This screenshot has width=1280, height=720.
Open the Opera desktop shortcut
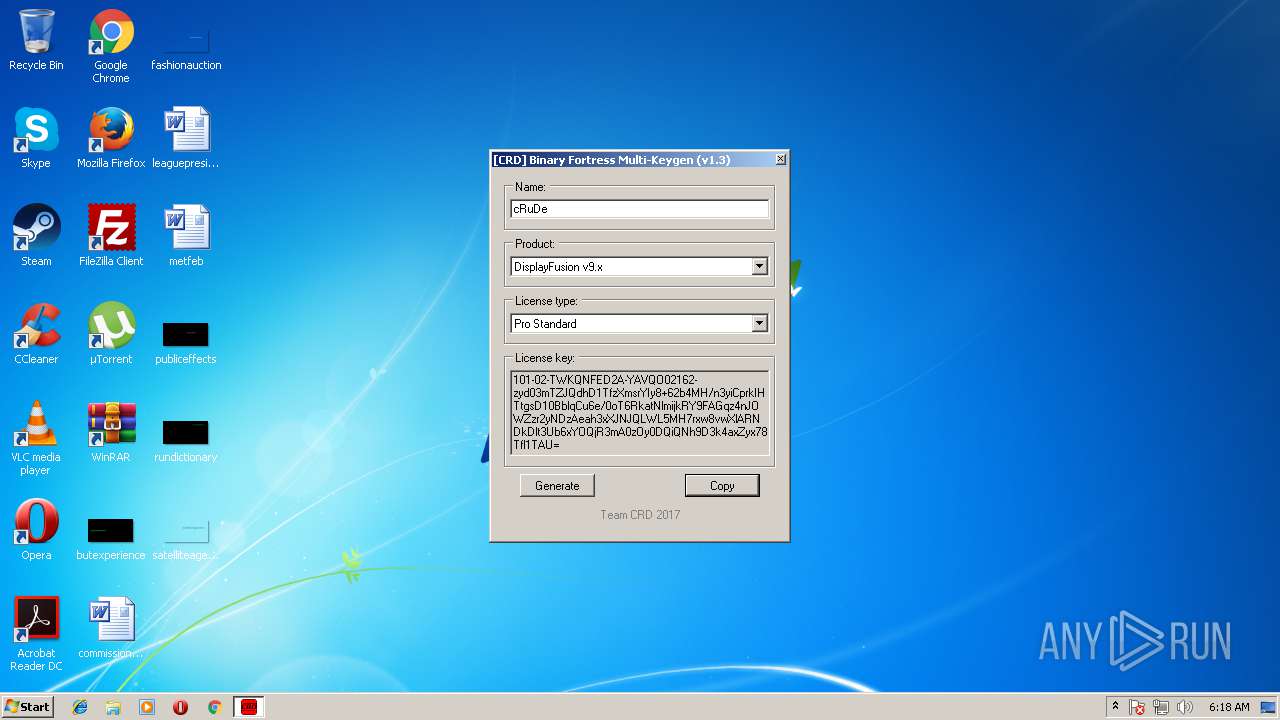coord(36,531)
